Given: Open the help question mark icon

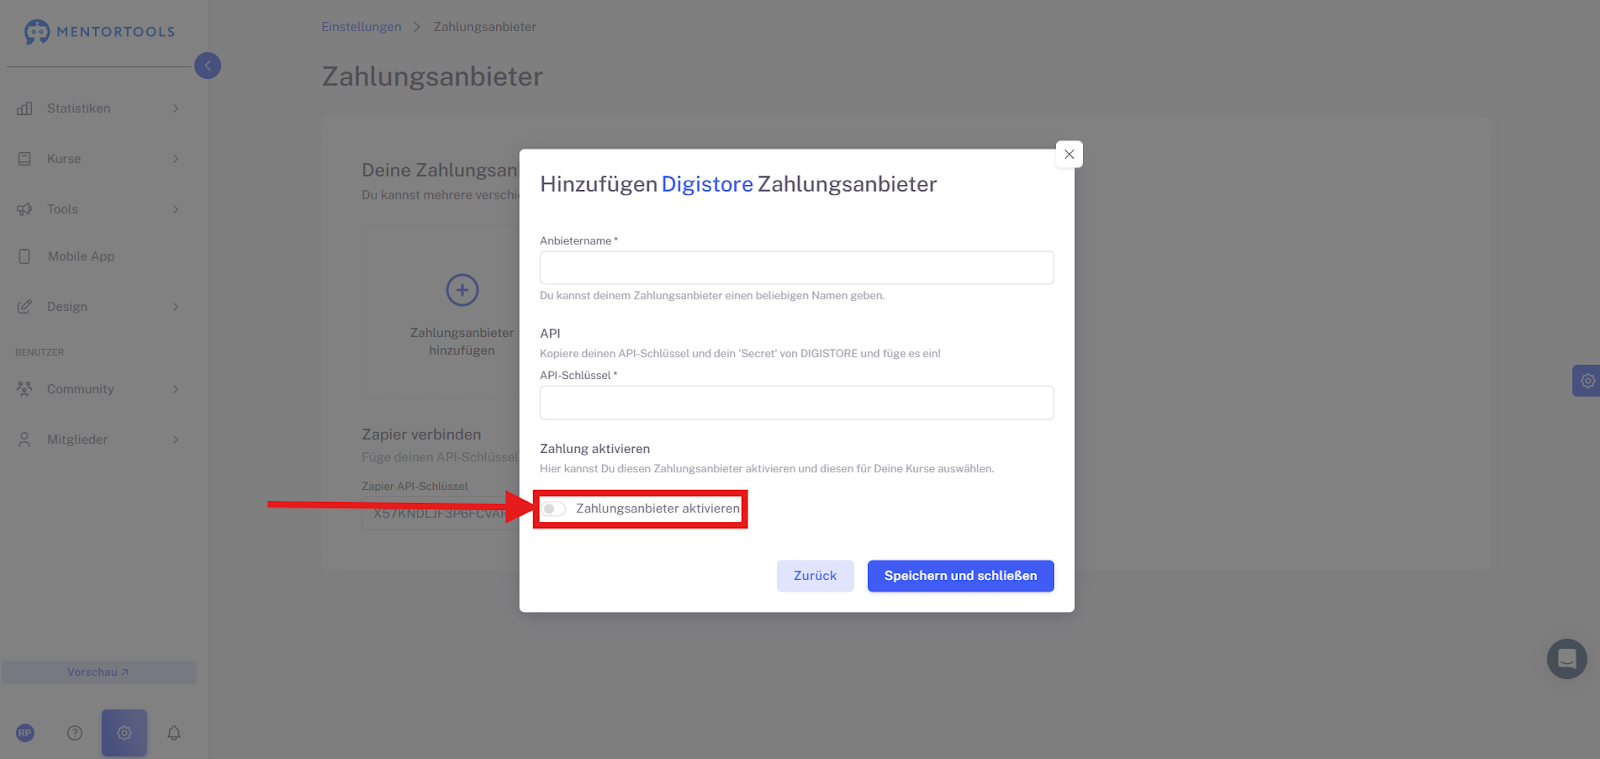Looking at the screenshot, I should point(75,733).
